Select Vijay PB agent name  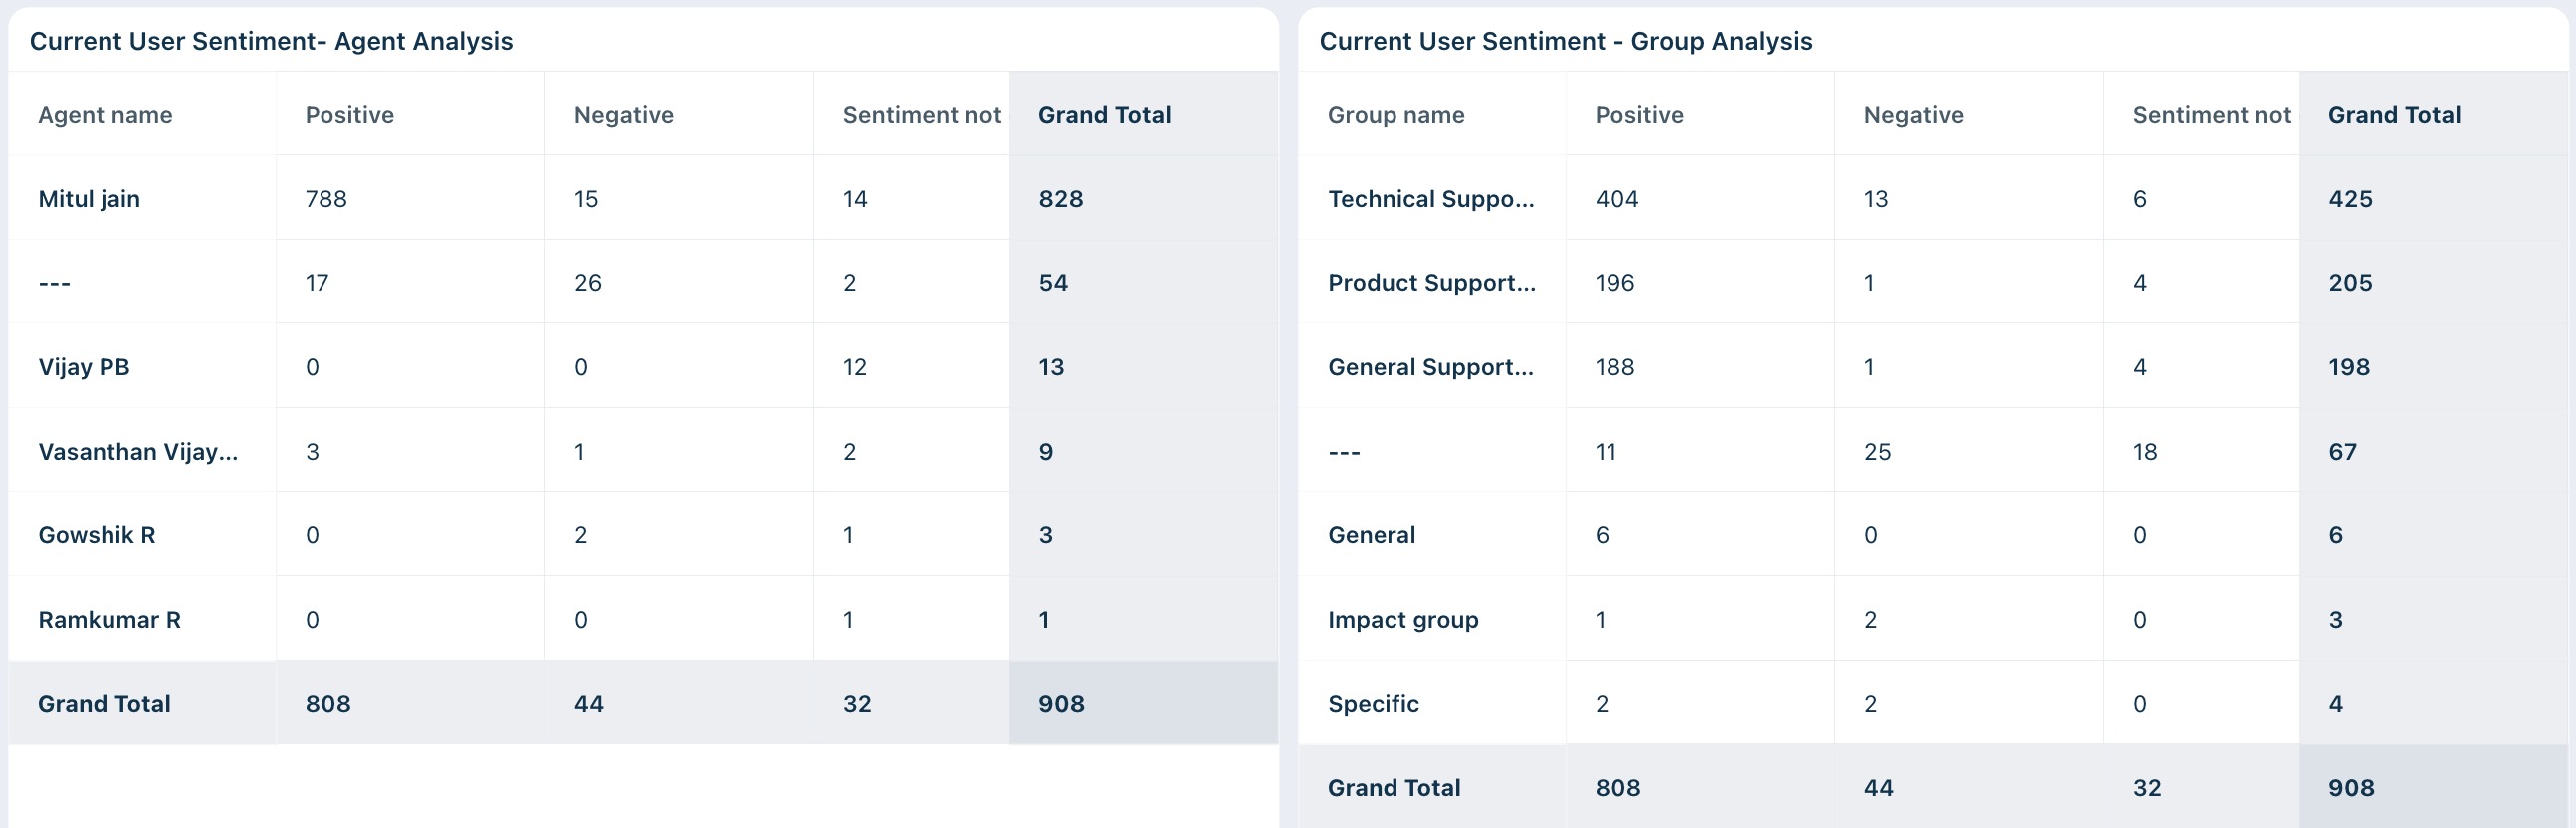(84, 367)
